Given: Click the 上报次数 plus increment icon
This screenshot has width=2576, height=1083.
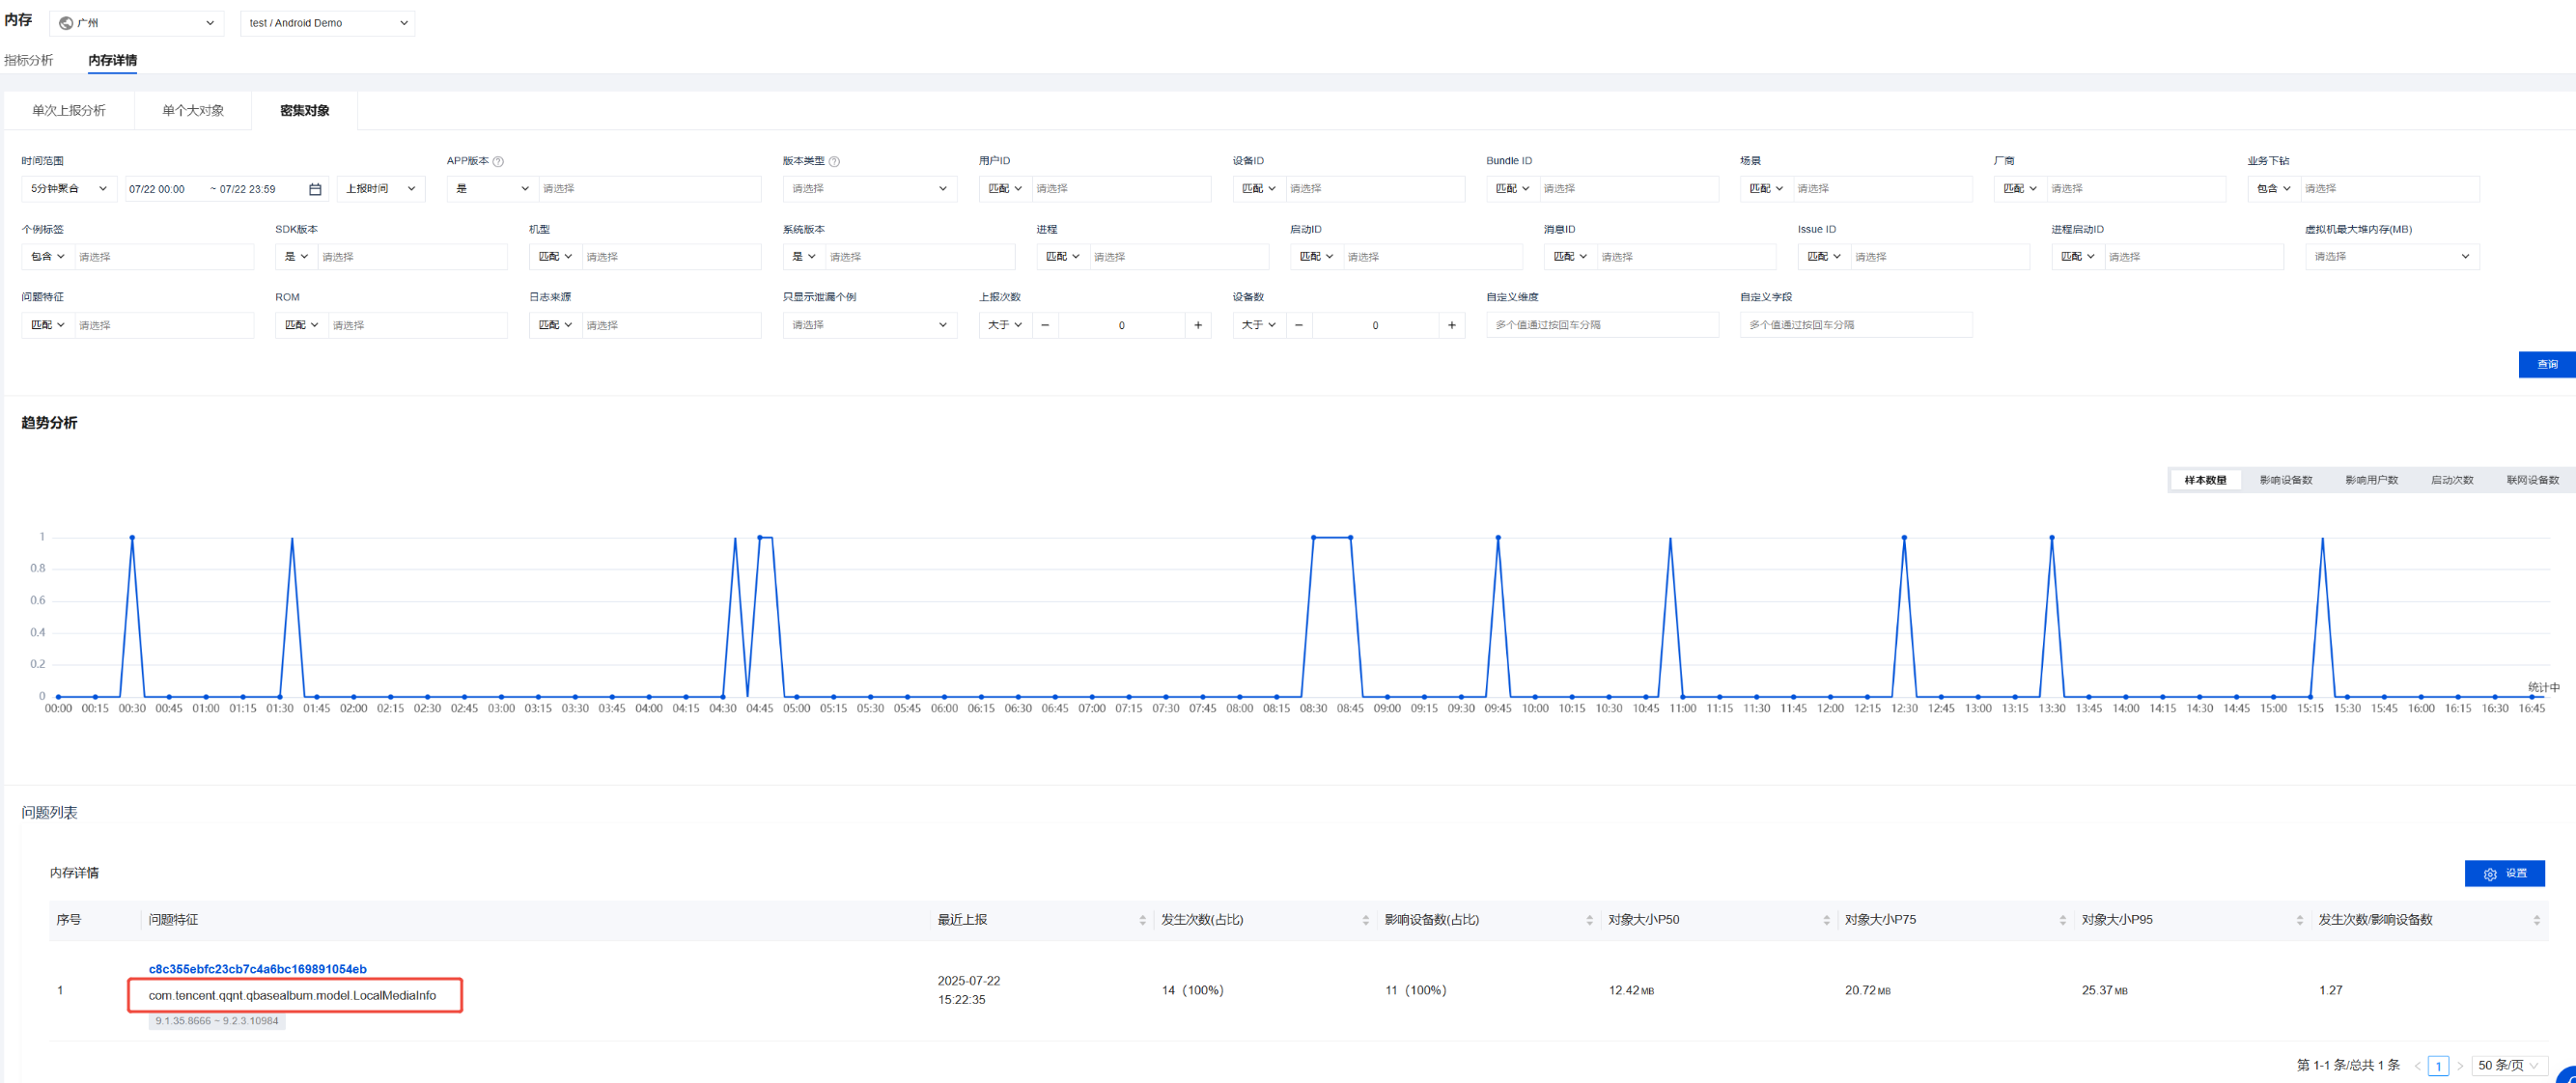Looking at the screenshot, I should [1198, 325].
